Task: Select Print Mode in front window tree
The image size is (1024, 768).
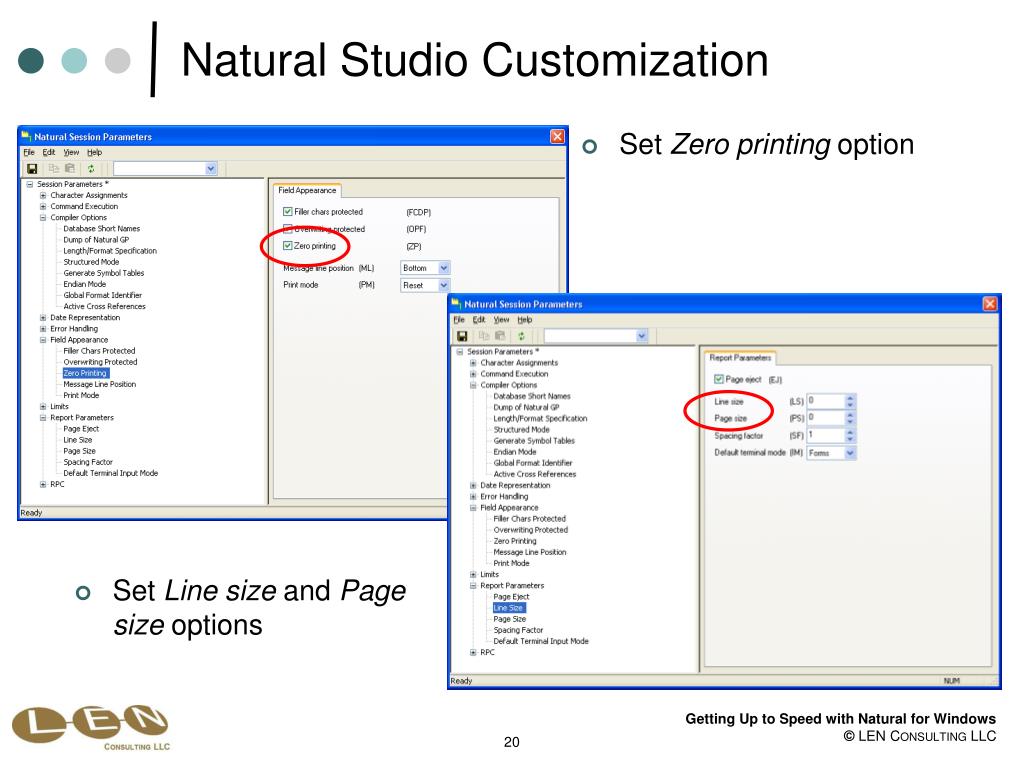Action: [x=511, y=563]
